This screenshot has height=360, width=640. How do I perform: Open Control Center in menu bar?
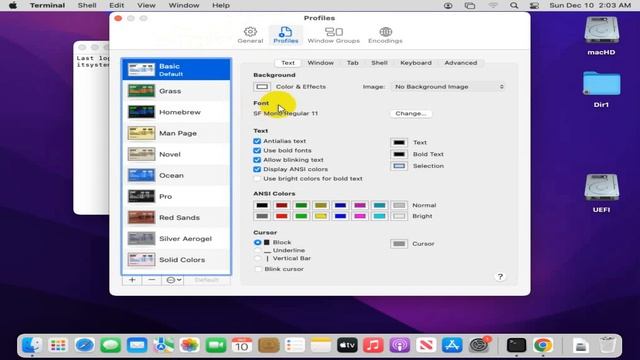[534, 5]
